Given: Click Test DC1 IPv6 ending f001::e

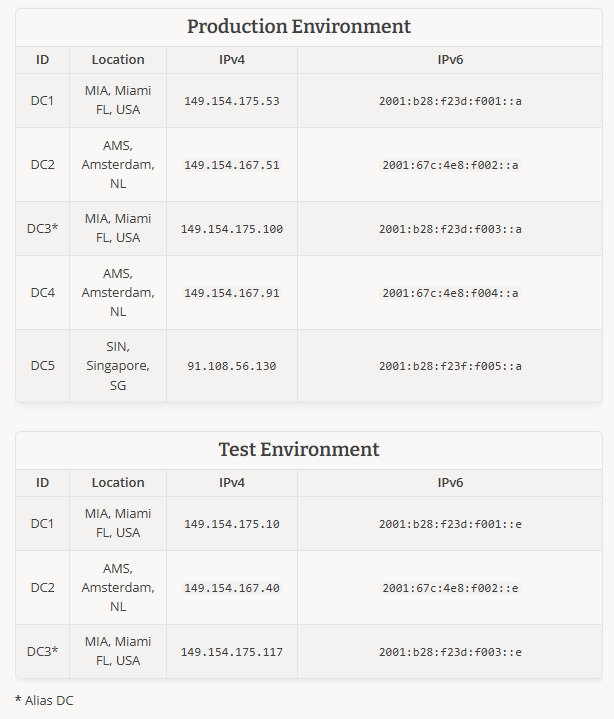Looking at the screenshot, I should (x=450, y=524).
